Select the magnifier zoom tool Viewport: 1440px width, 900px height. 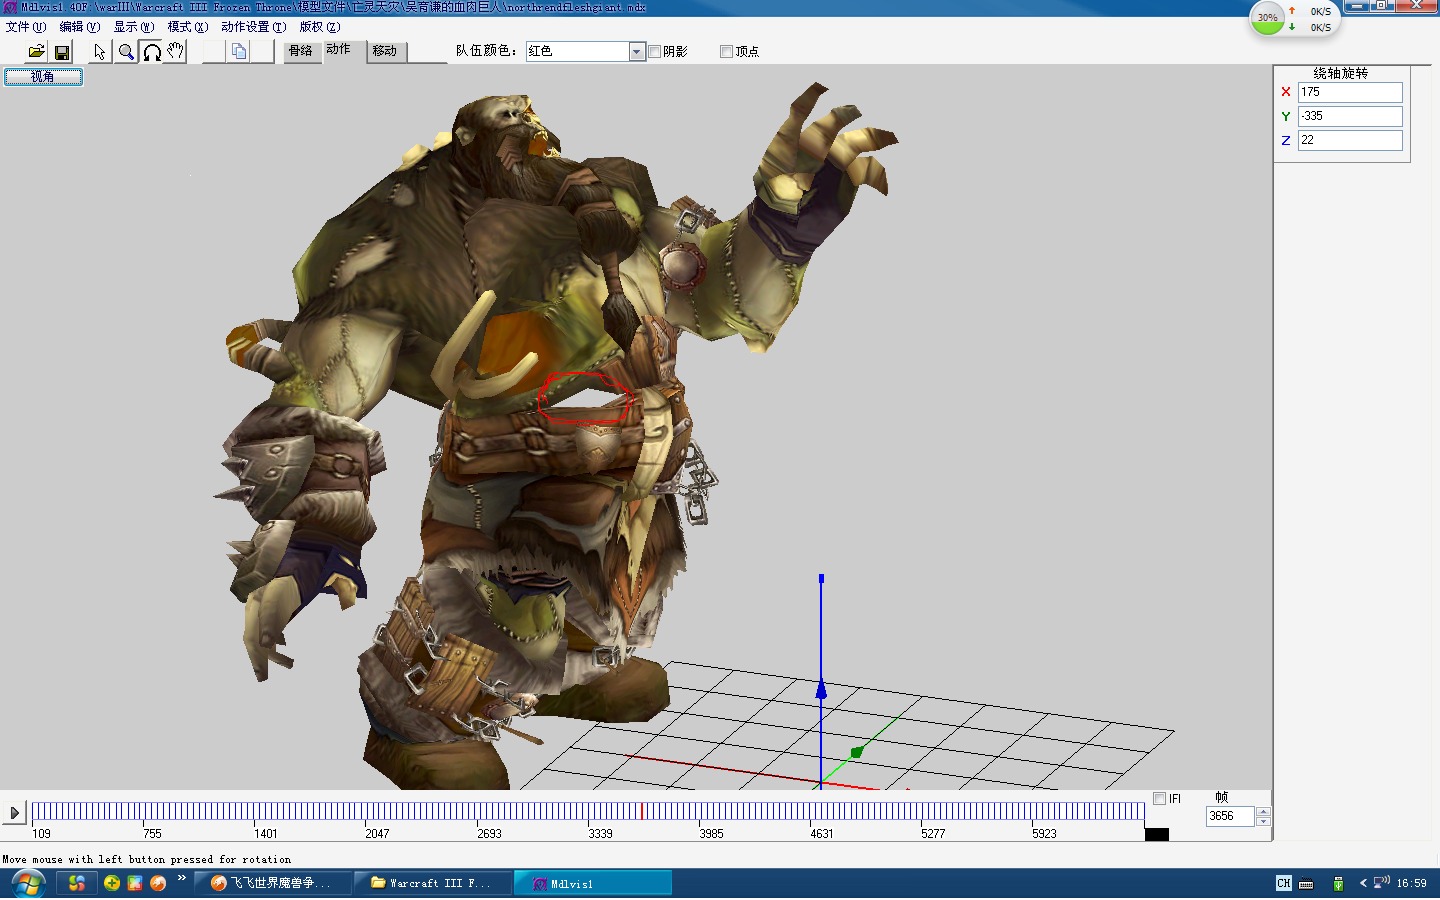pyautogui.click(x=126, y=51)
